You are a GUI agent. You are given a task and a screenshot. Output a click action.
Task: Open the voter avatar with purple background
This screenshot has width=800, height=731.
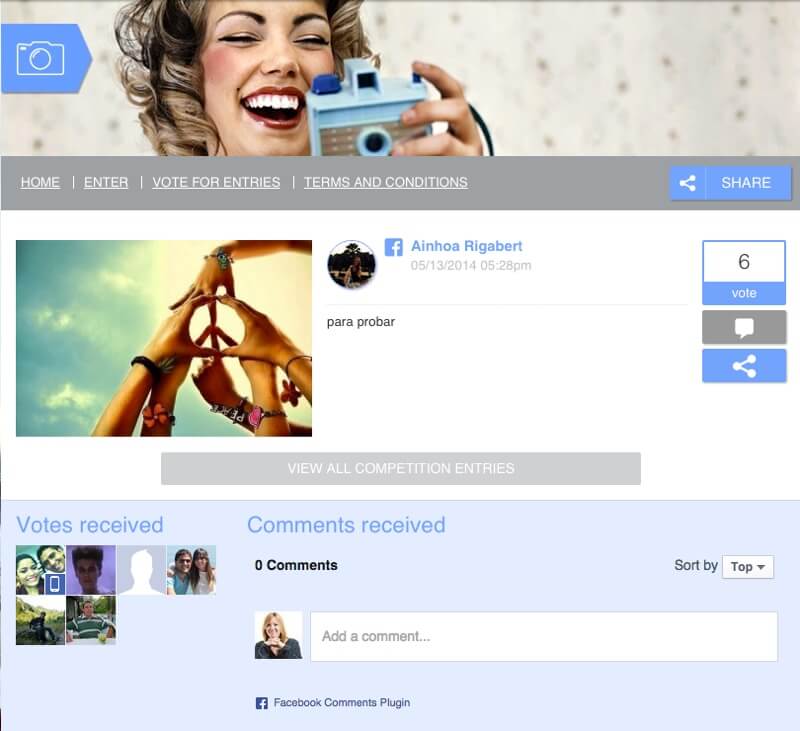point(91,570)
